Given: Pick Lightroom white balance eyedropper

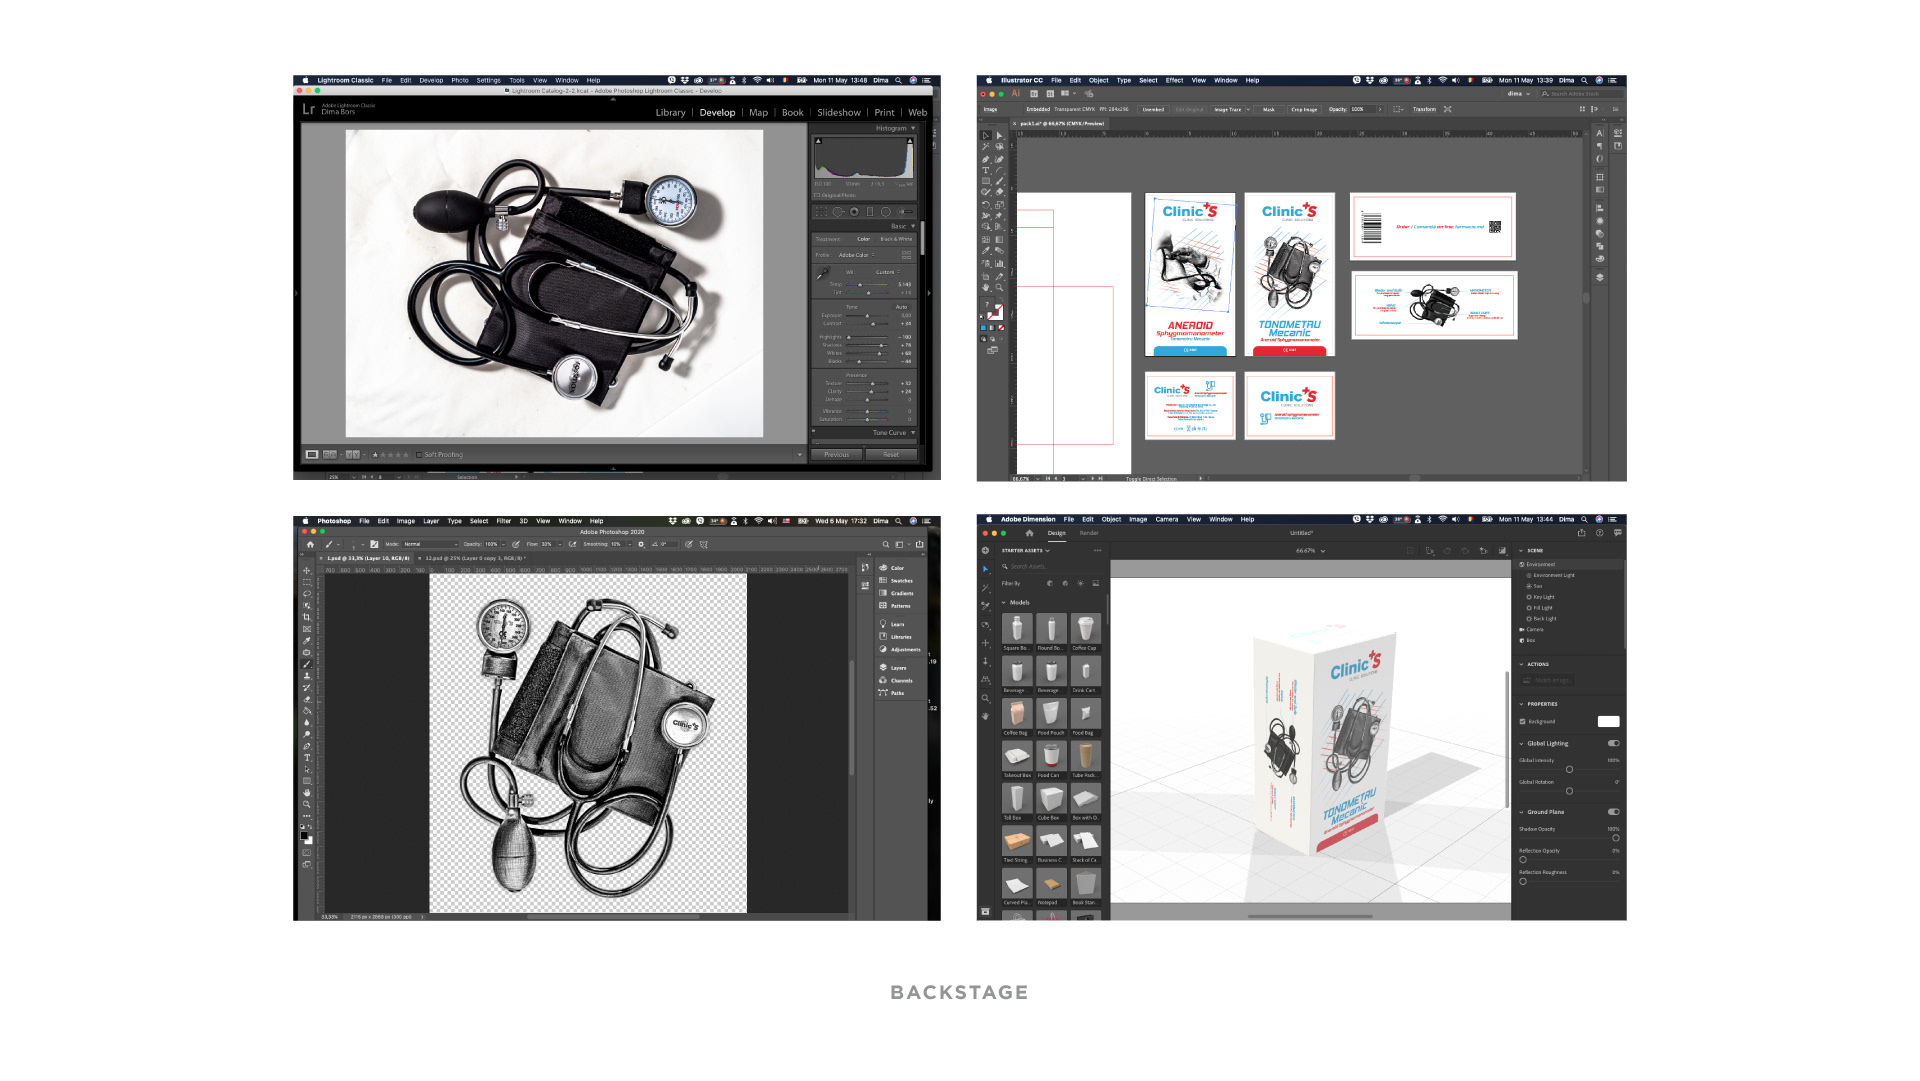Looking at the screenshot, I should point(823,273).
